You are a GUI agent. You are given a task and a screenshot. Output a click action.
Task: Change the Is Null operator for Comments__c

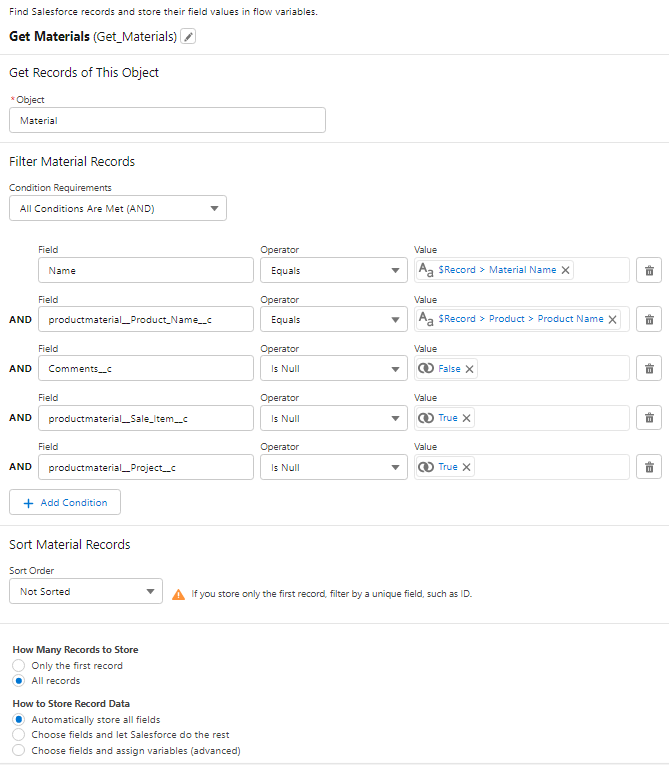(333, 368)
